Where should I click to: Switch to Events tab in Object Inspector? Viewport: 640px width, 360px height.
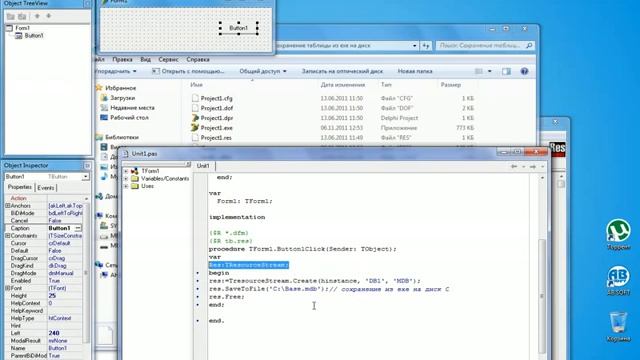click(x=45, y=188)
